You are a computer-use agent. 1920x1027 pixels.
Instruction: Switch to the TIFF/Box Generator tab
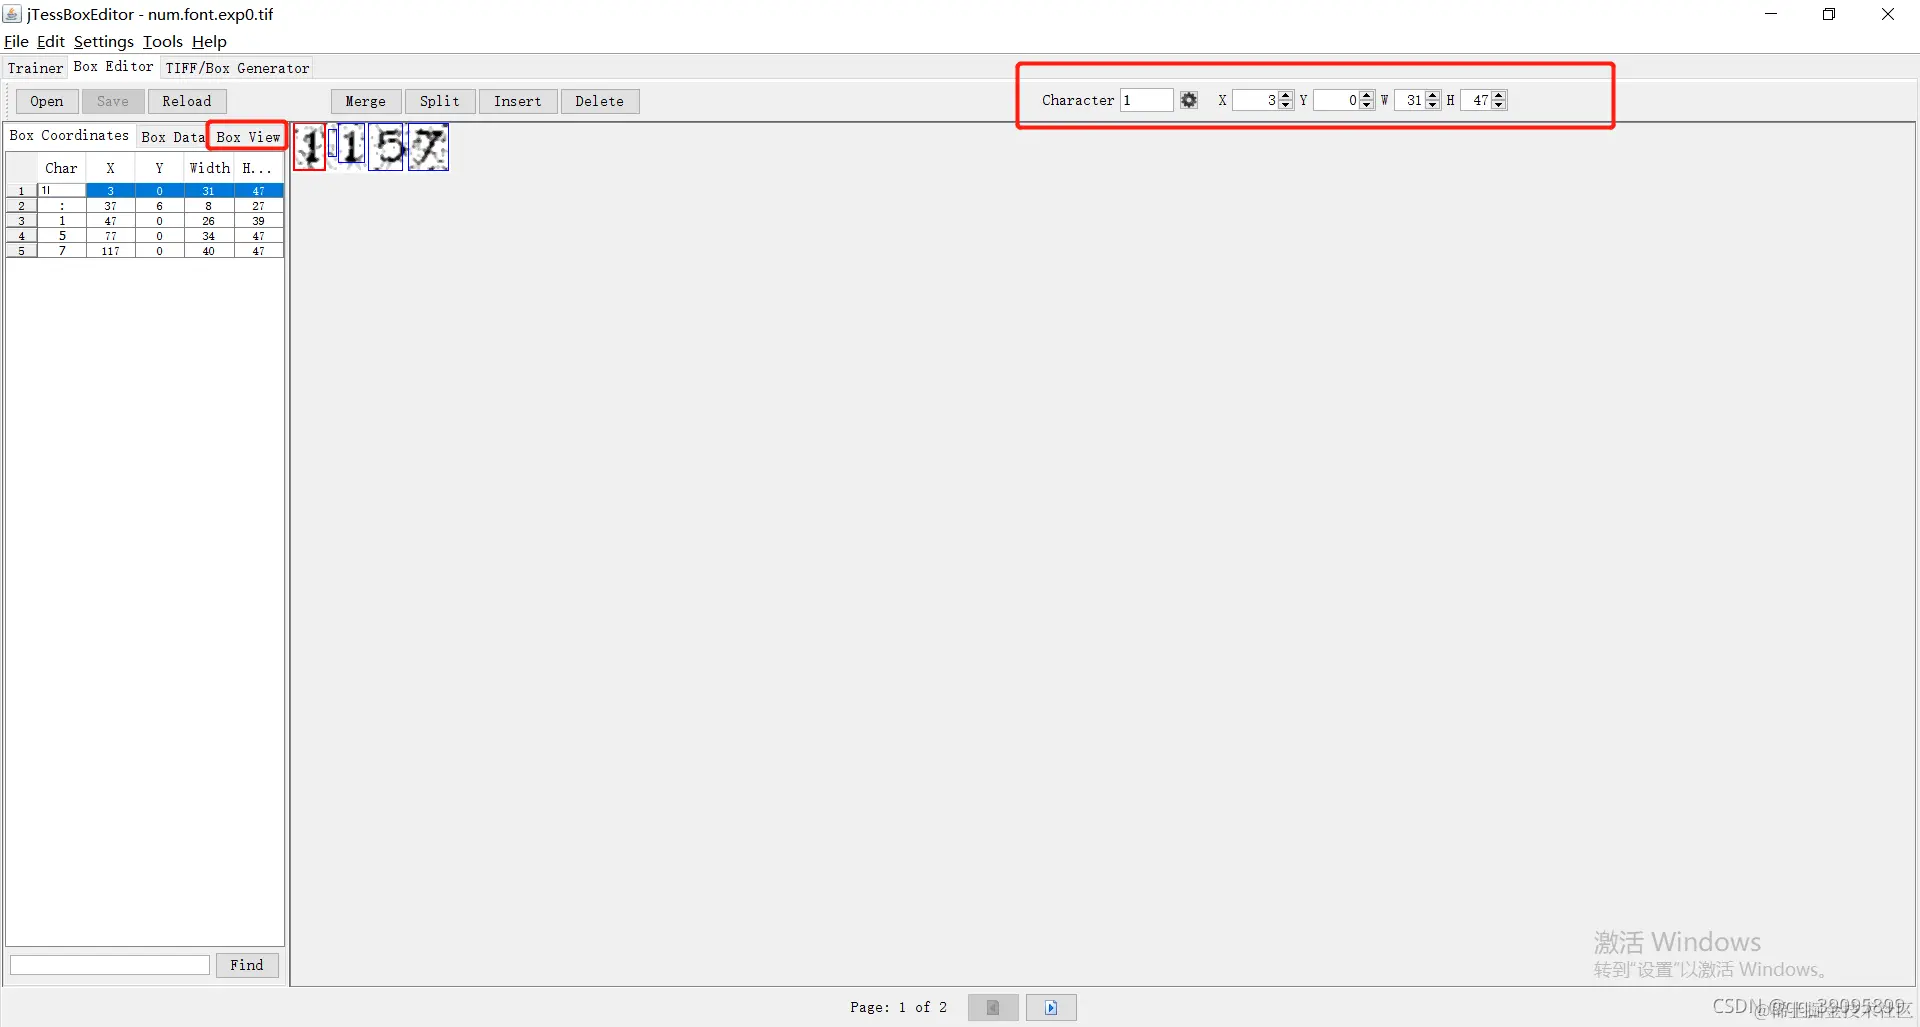pos(238,68)
